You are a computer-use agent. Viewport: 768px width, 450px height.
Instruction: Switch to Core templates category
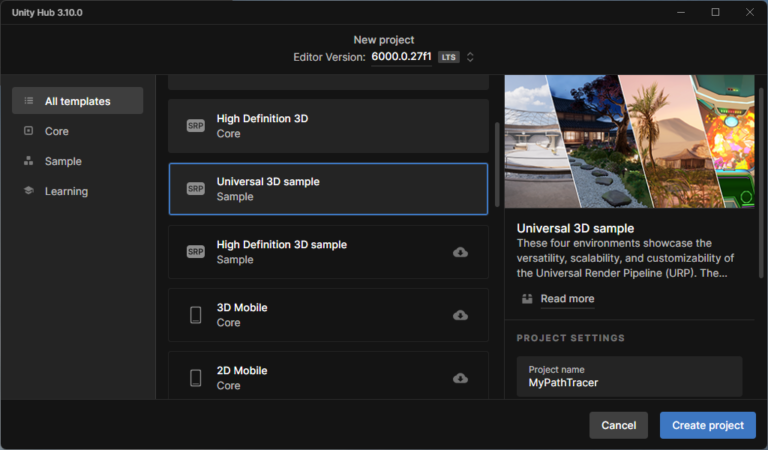click(57, 131)
